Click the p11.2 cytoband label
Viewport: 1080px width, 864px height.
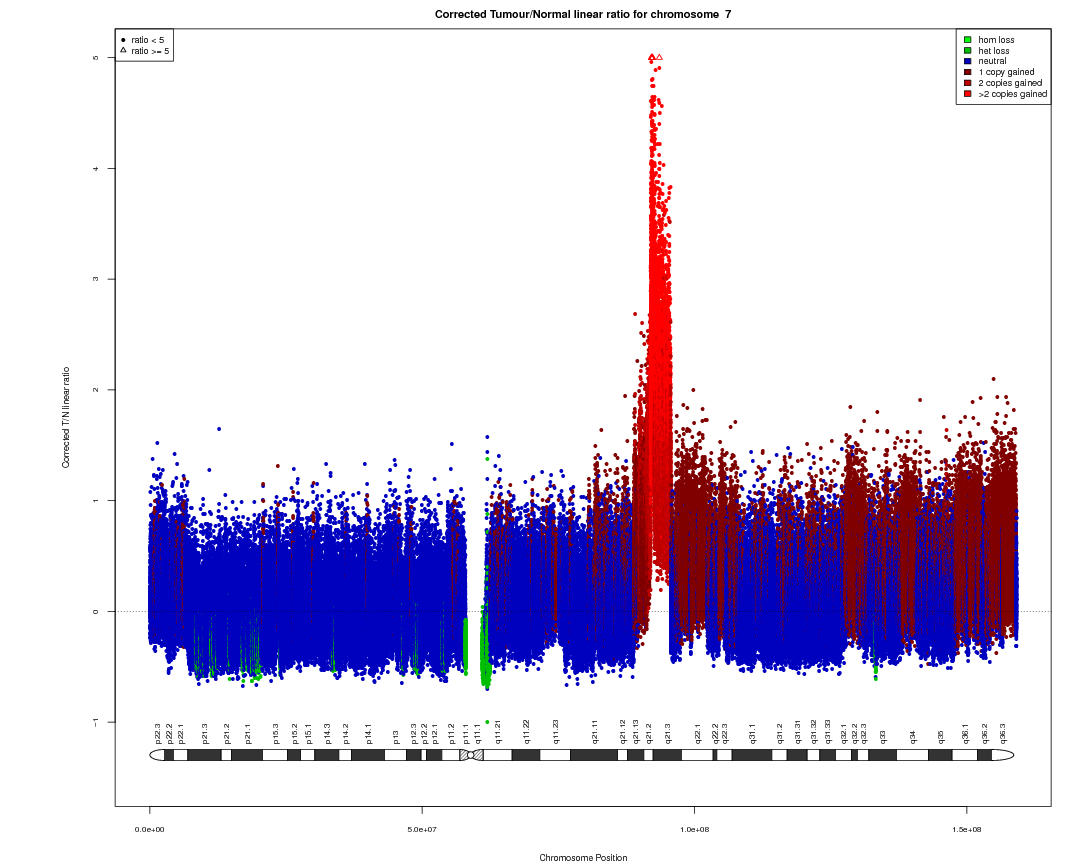click(x=452, y=734)
